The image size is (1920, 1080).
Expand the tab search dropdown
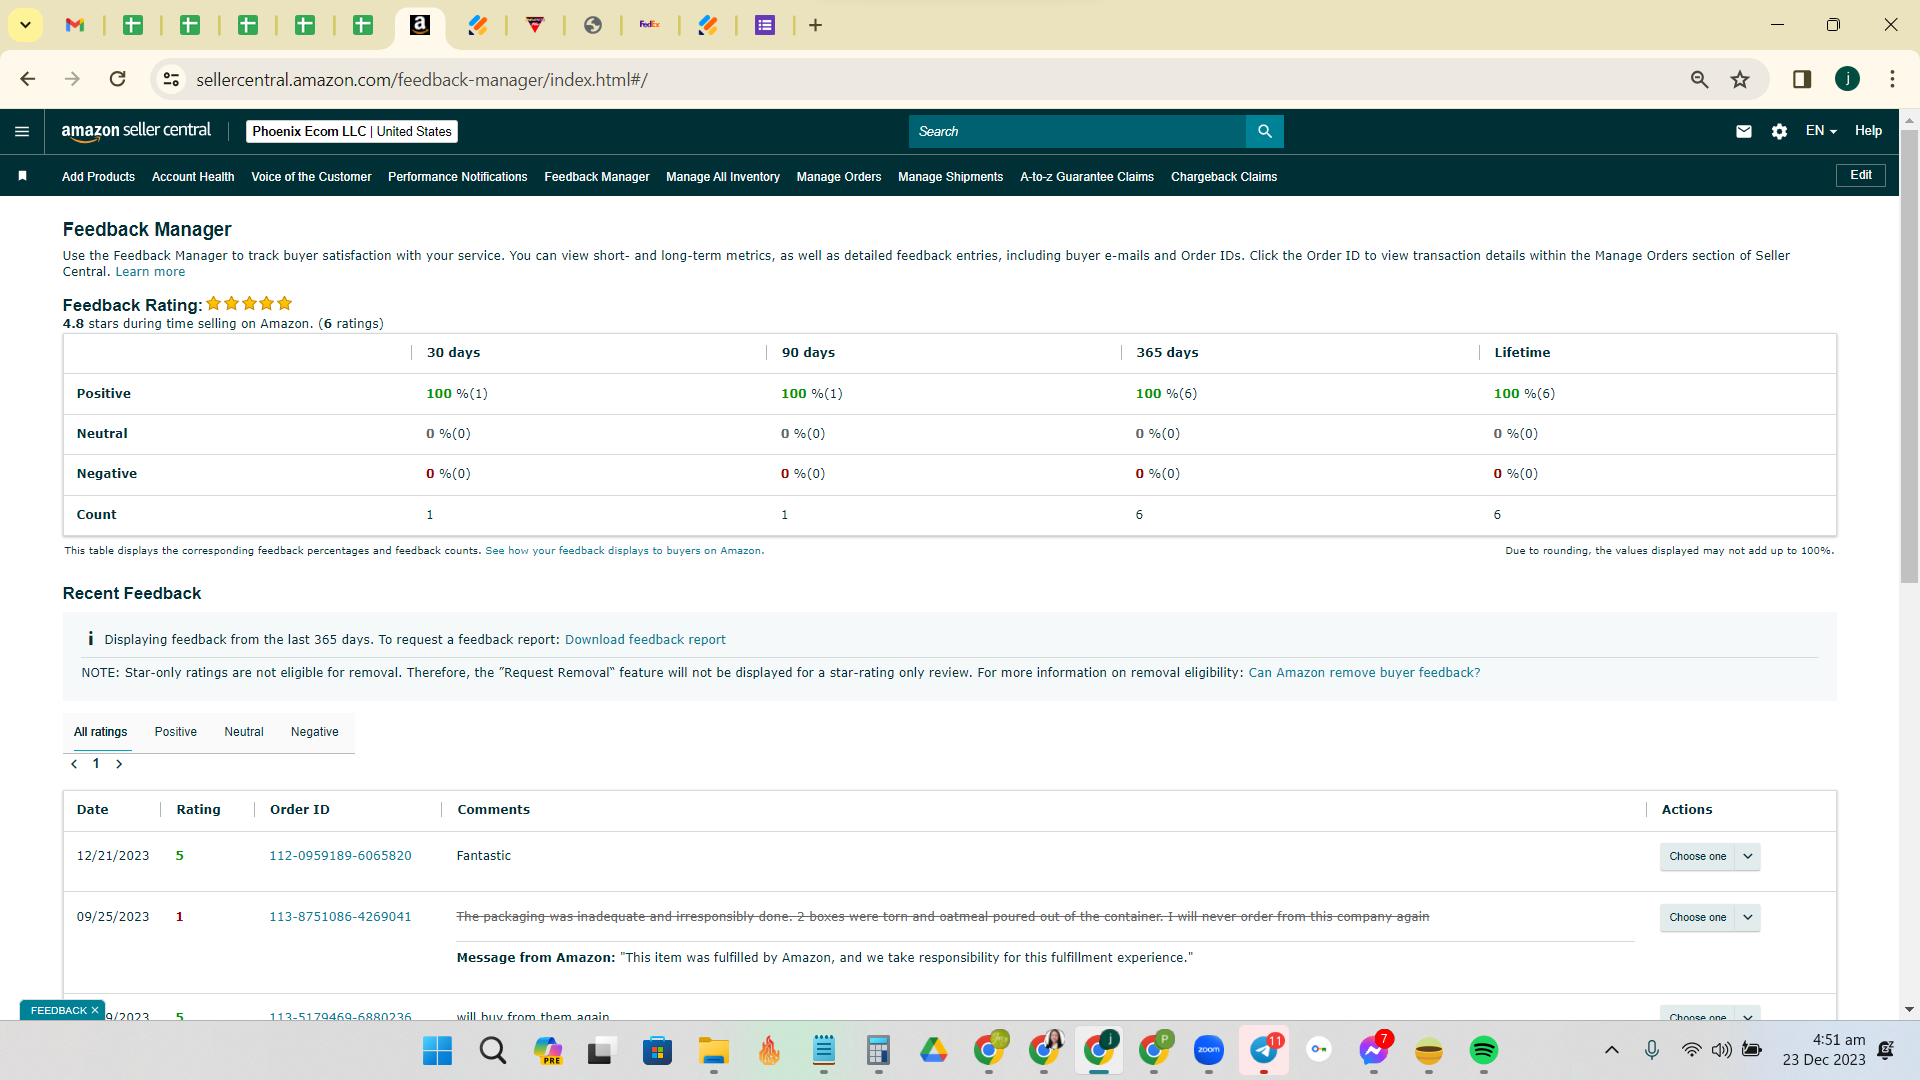click(x=25, y=25)
